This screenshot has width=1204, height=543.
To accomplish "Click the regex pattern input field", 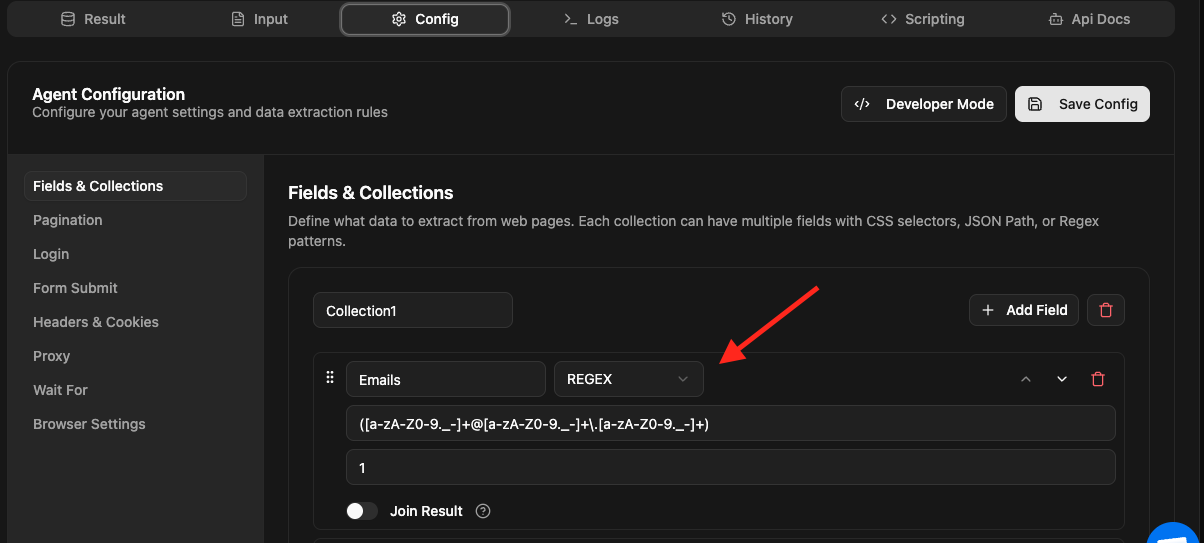I will click(730, 424).
